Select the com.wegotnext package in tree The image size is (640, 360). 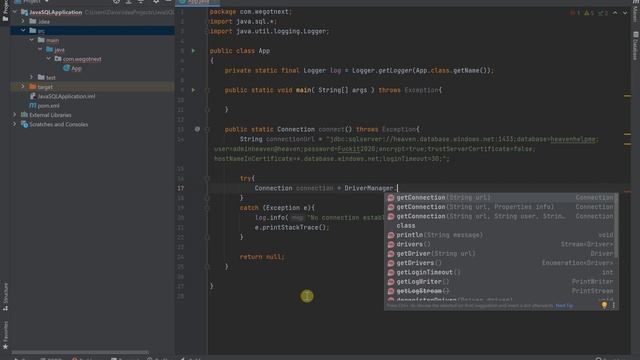click(78, 59)
